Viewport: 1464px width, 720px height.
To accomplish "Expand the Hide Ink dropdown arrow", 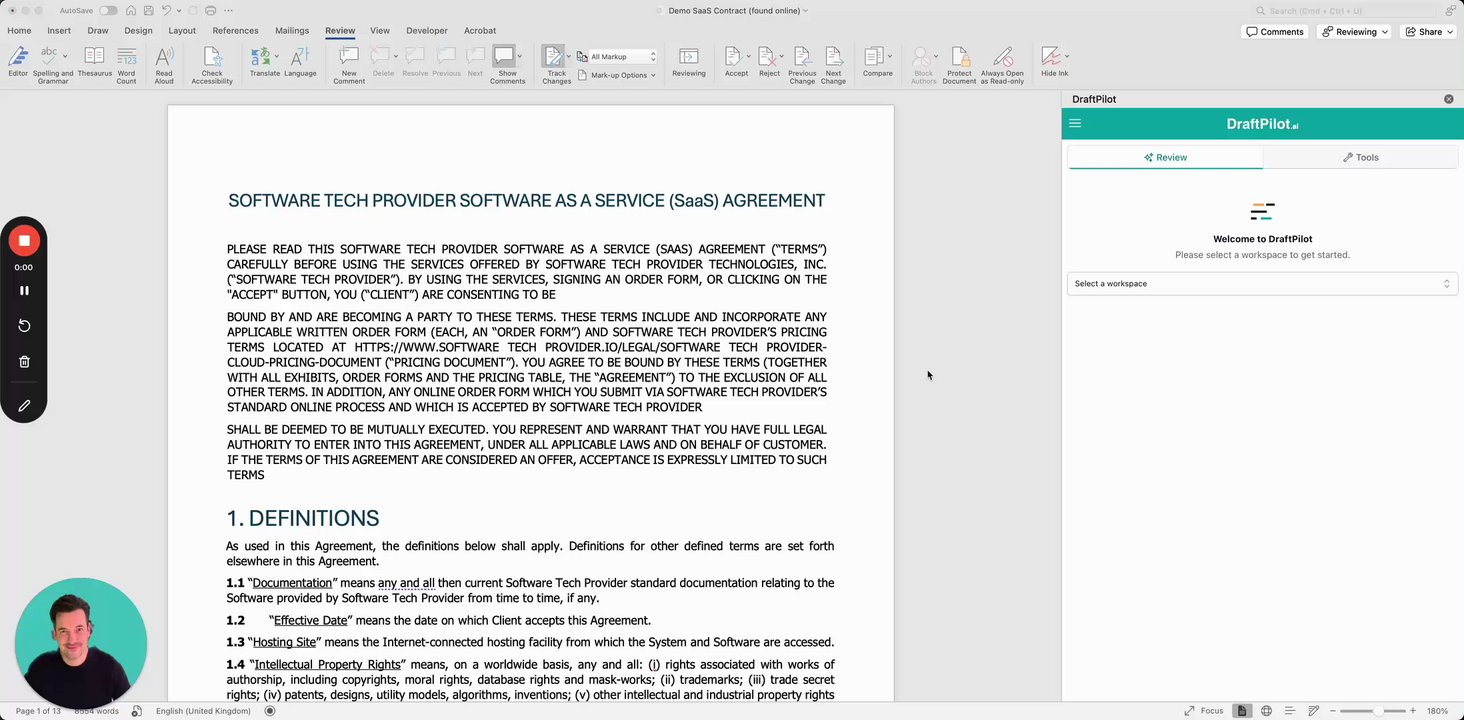I will [x=1067, y=56].
